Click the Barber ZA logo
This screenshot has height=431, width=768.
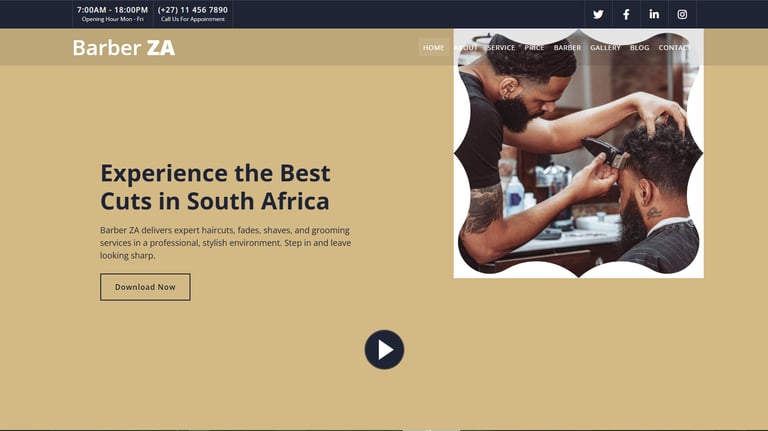[124, 48]
